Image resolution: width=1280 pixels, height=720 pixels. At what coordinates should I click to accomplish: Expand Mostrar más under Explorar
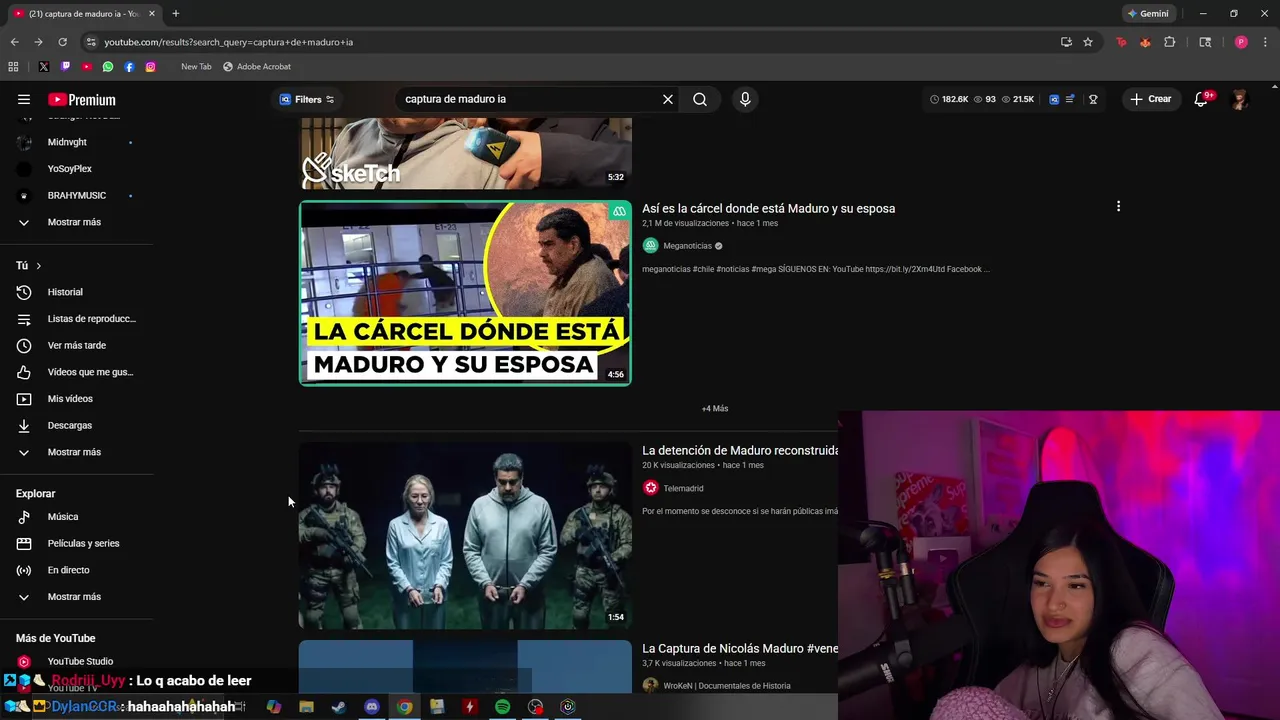[x=75, y=597]
